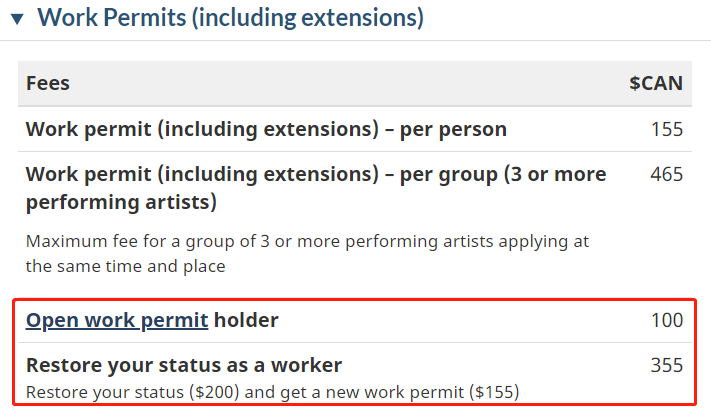
Task: Click the 355 restoration fee amount
Action: point(667,365)
